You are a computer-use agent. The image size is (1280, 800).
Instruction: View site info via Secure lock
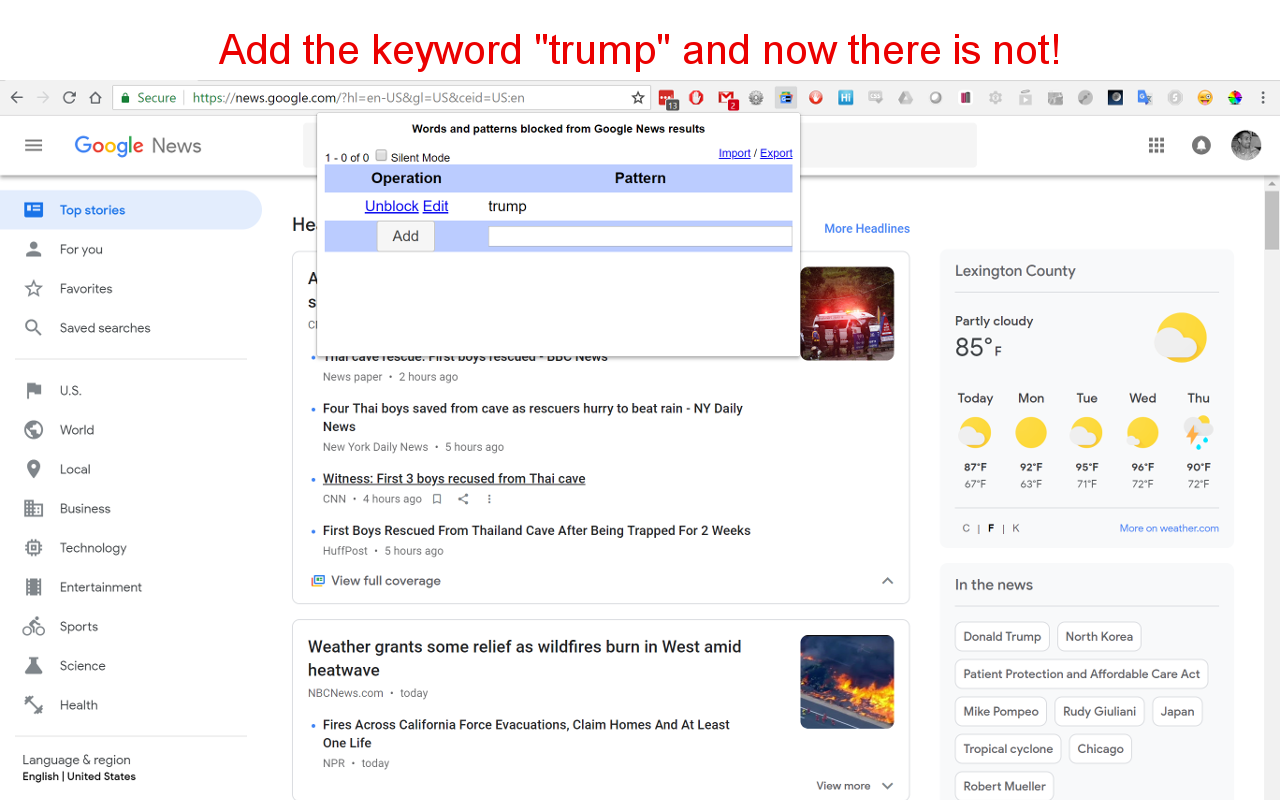pyautogui.click(x=148, y=97)
